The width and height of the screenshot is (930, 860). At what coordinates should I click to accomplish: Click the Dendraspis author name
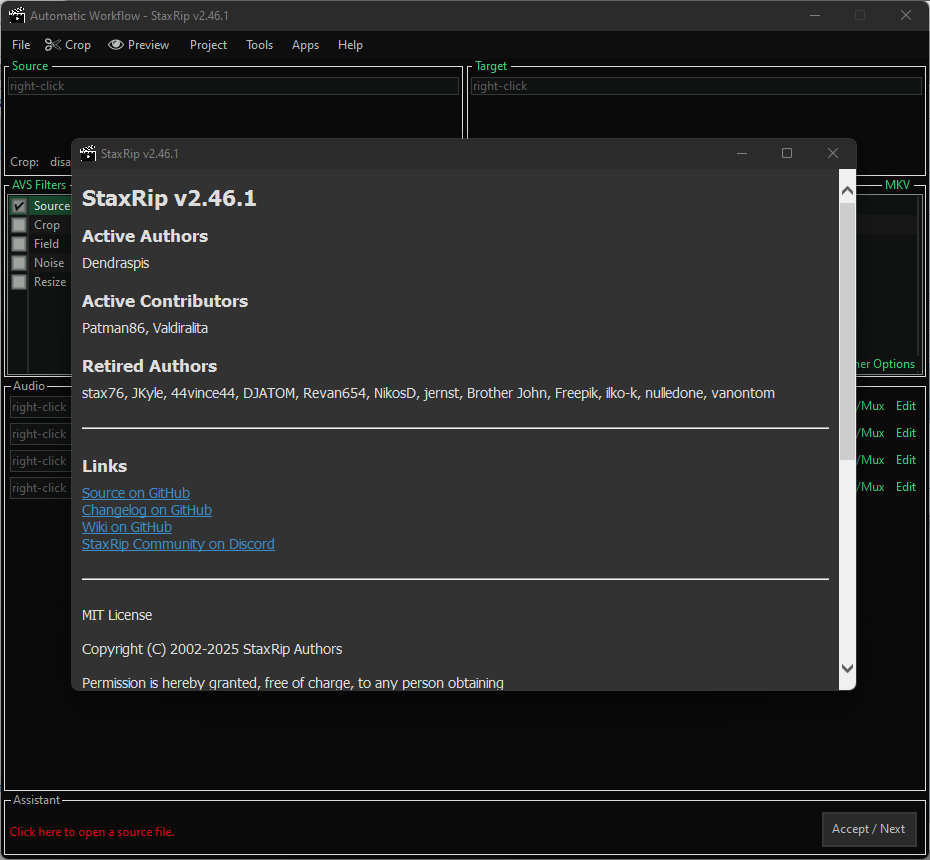116,263
